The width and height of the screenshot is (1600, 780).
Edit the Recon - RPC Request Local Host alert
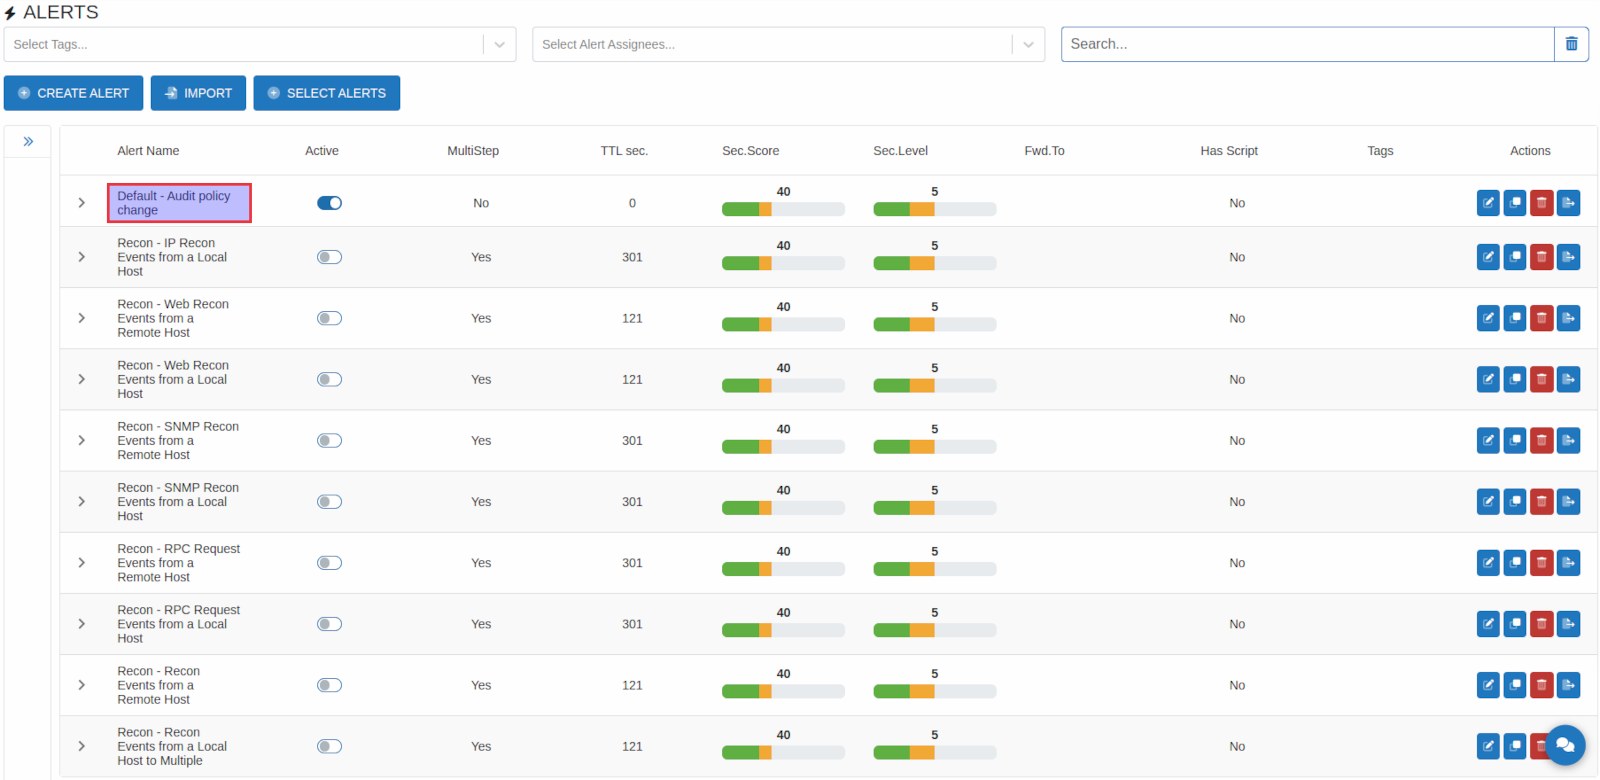1488,624
